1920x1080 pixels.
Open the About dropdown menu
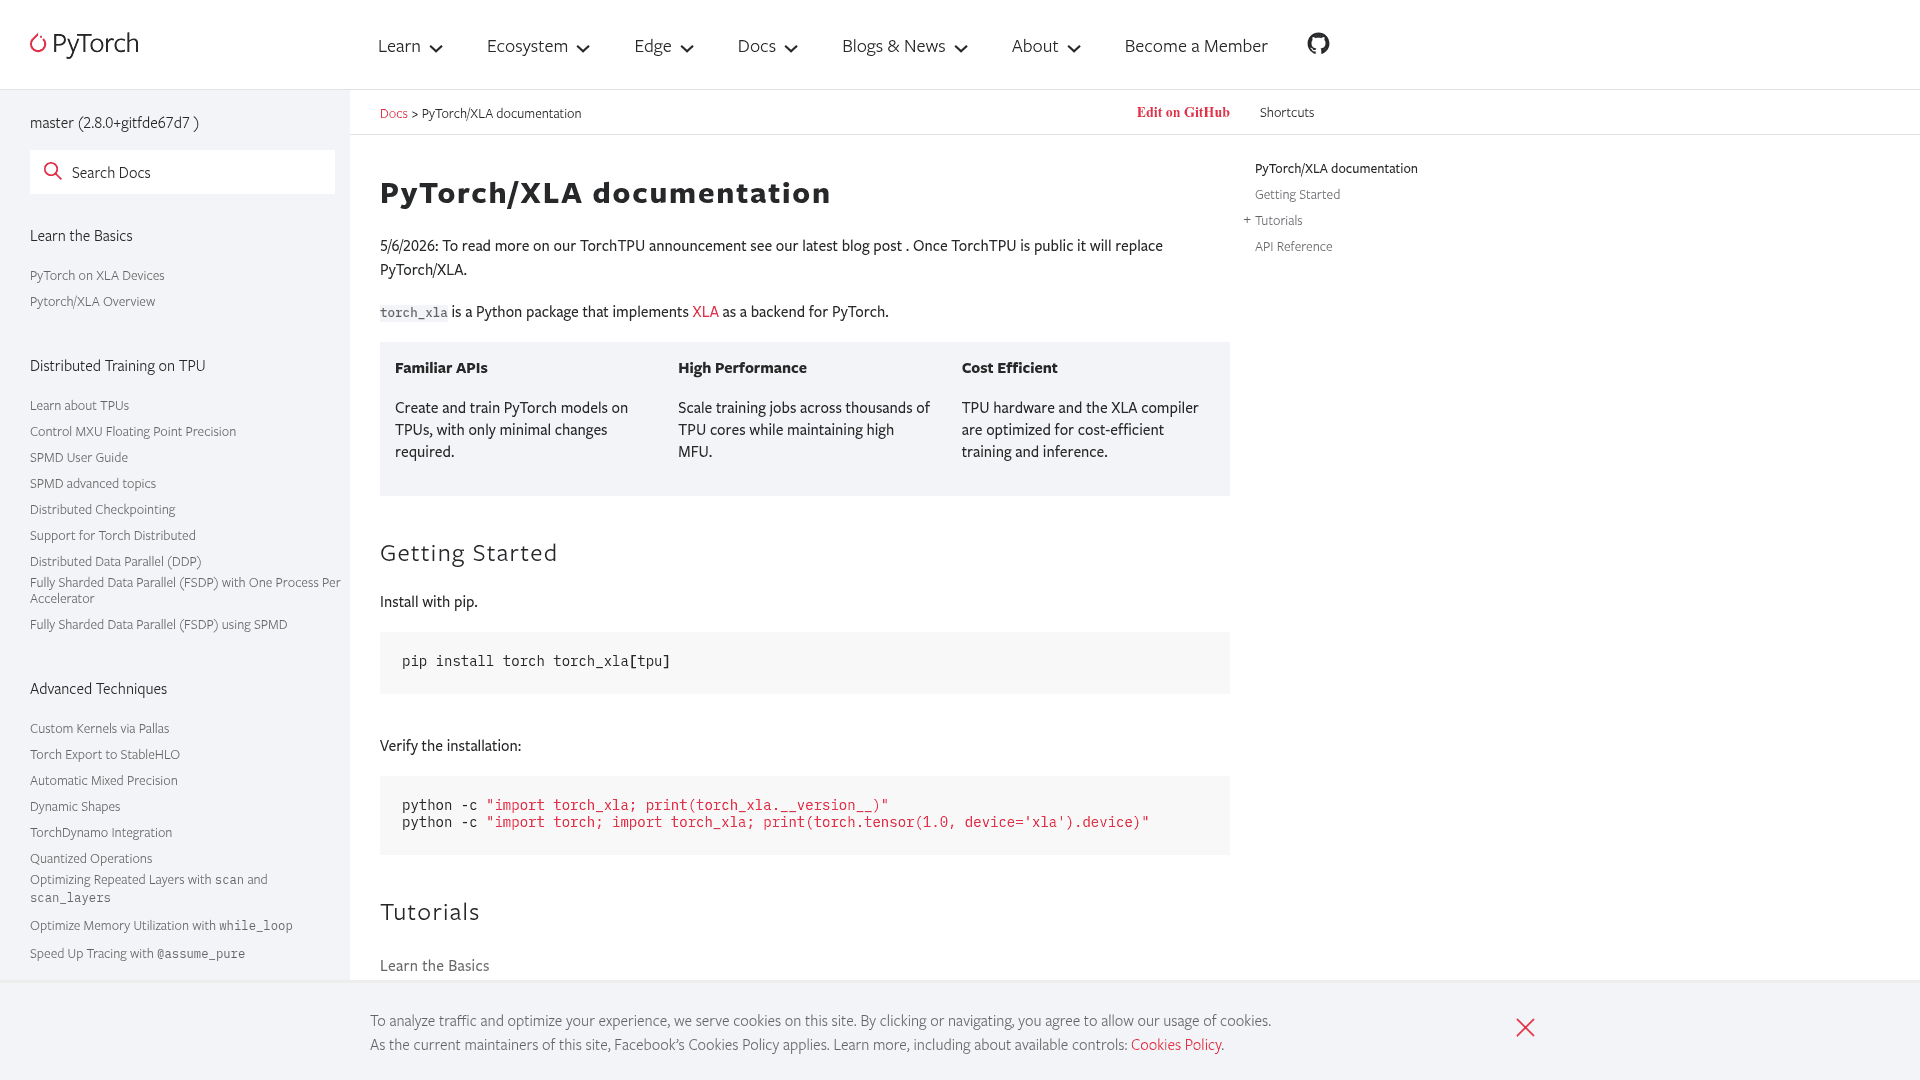point(1046,46)
